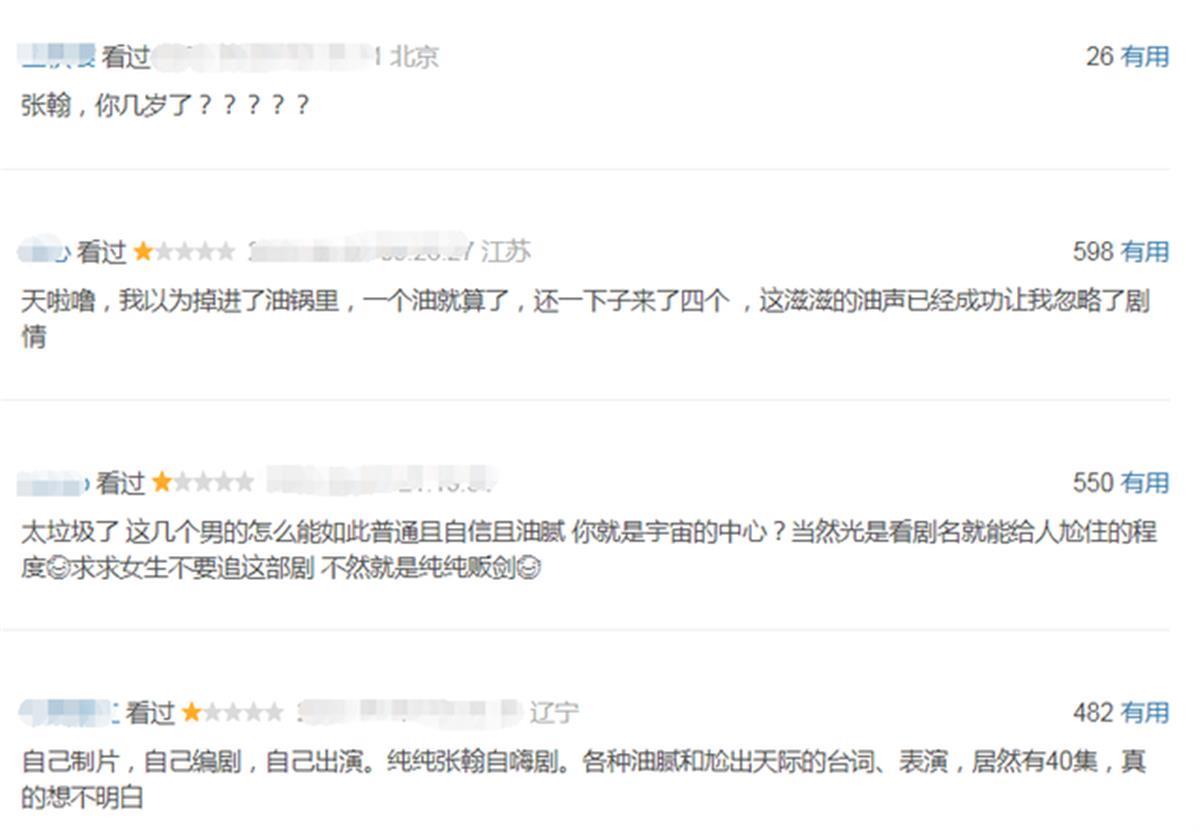Click the 550 useful count
This screenshot has height=831, width=1200.
1093,482
